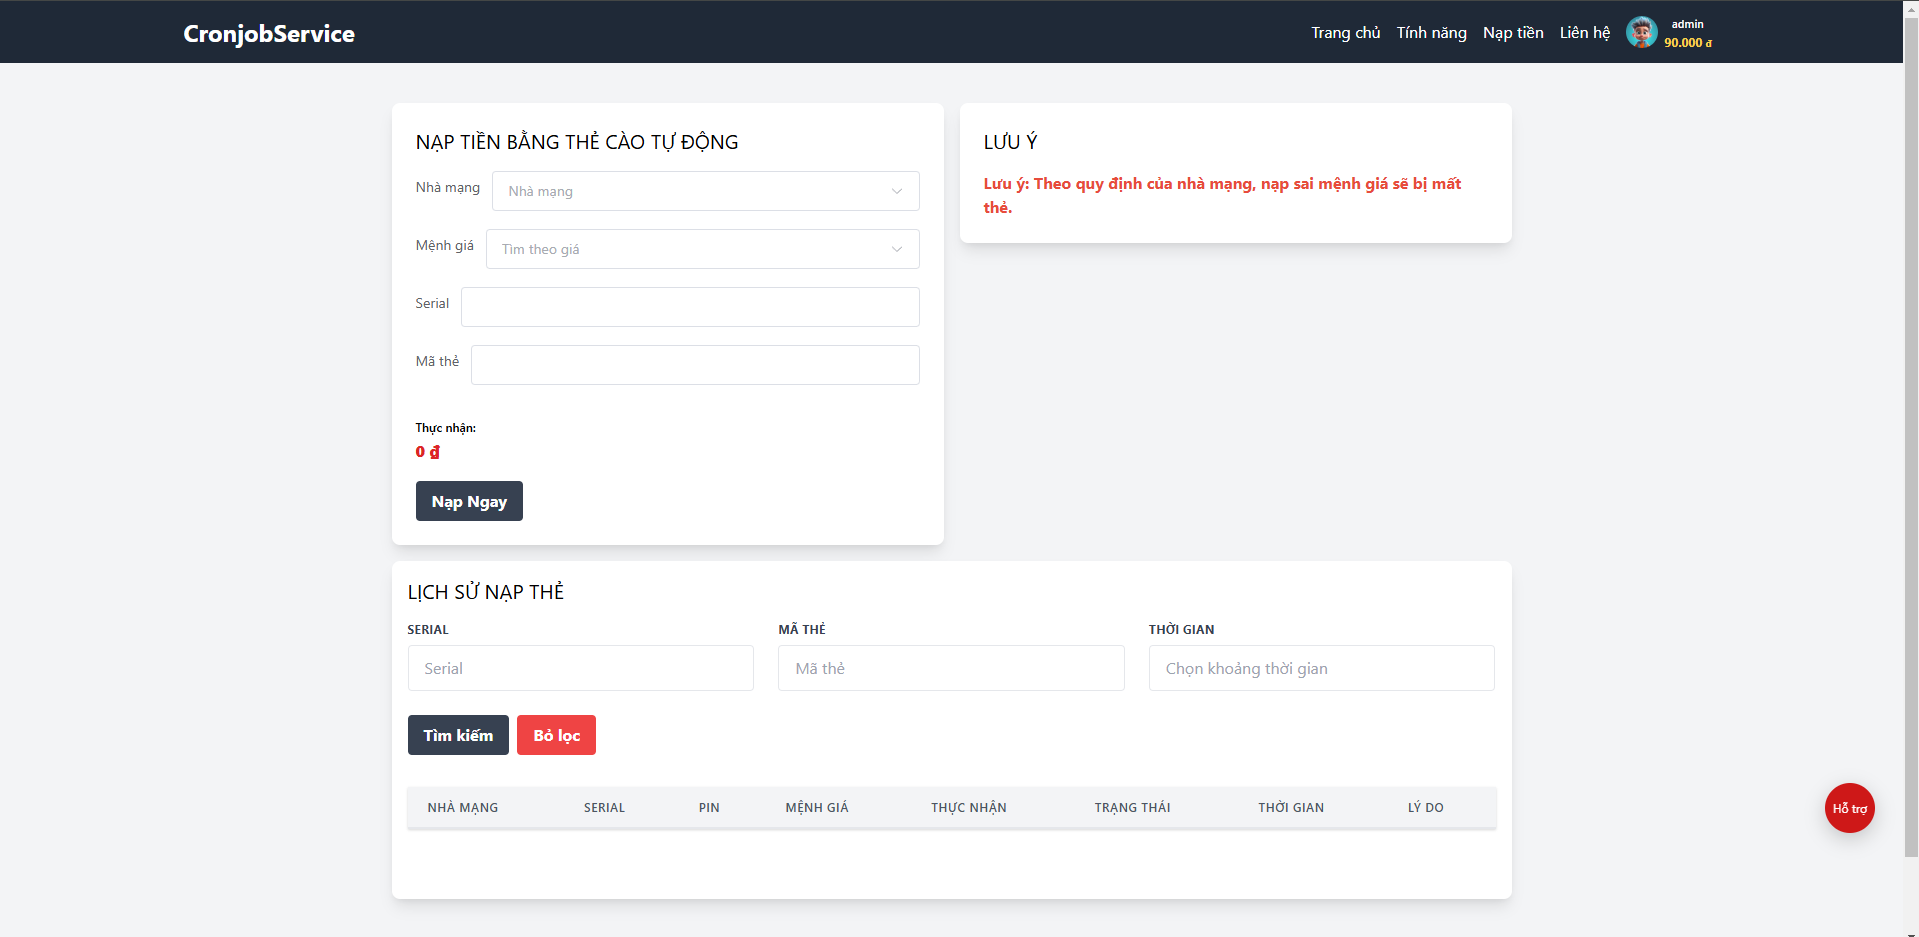Go to Trang chủ menu item
This screenshot has width=1919, height=937.
click(x=1345, y=33)
